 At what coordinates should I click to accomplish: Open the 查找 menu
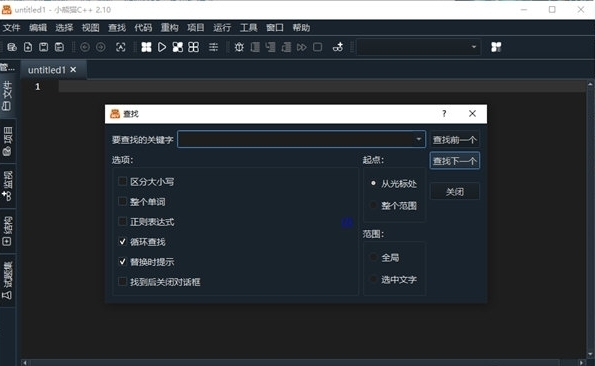(117, 28)
